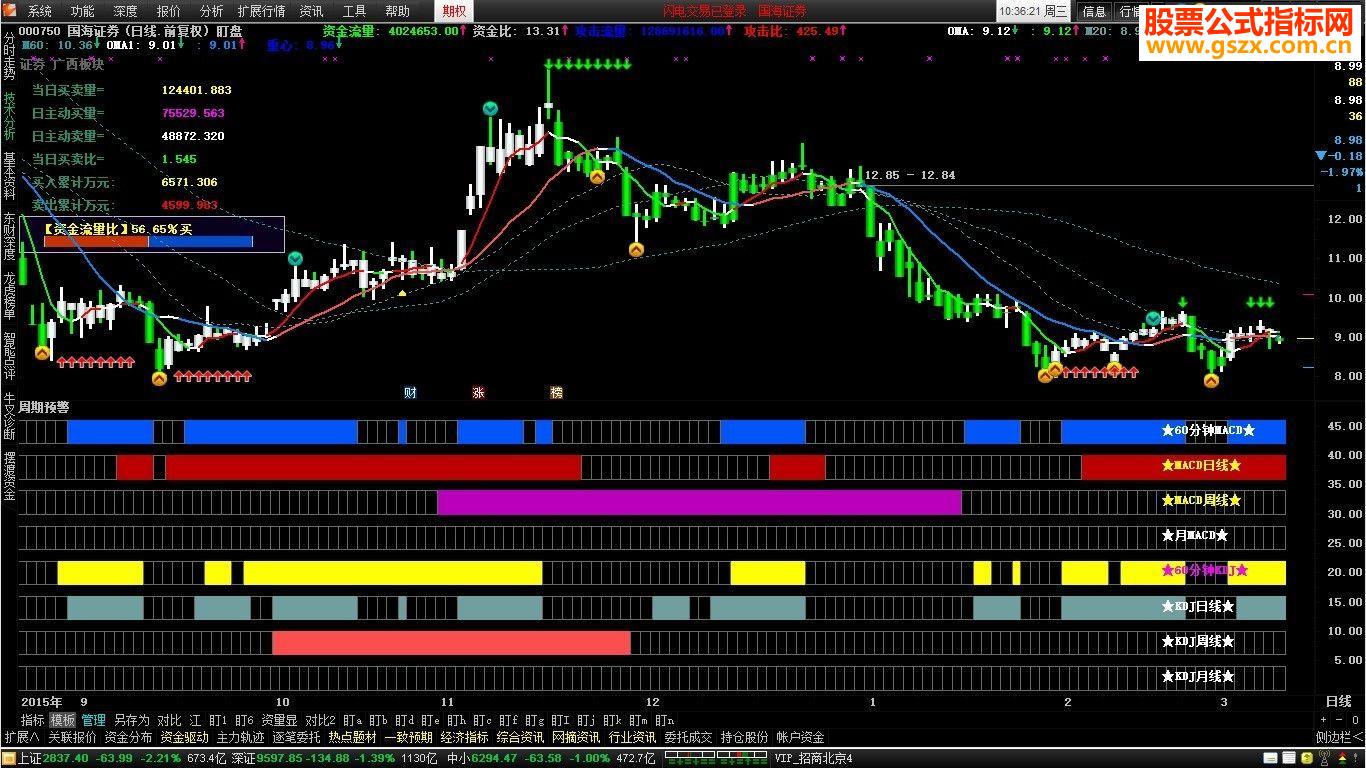The height and width of the screenshot is (768, 1366).
Task: Open the 资金驱动 tab
Action: (x=184, y=738)
